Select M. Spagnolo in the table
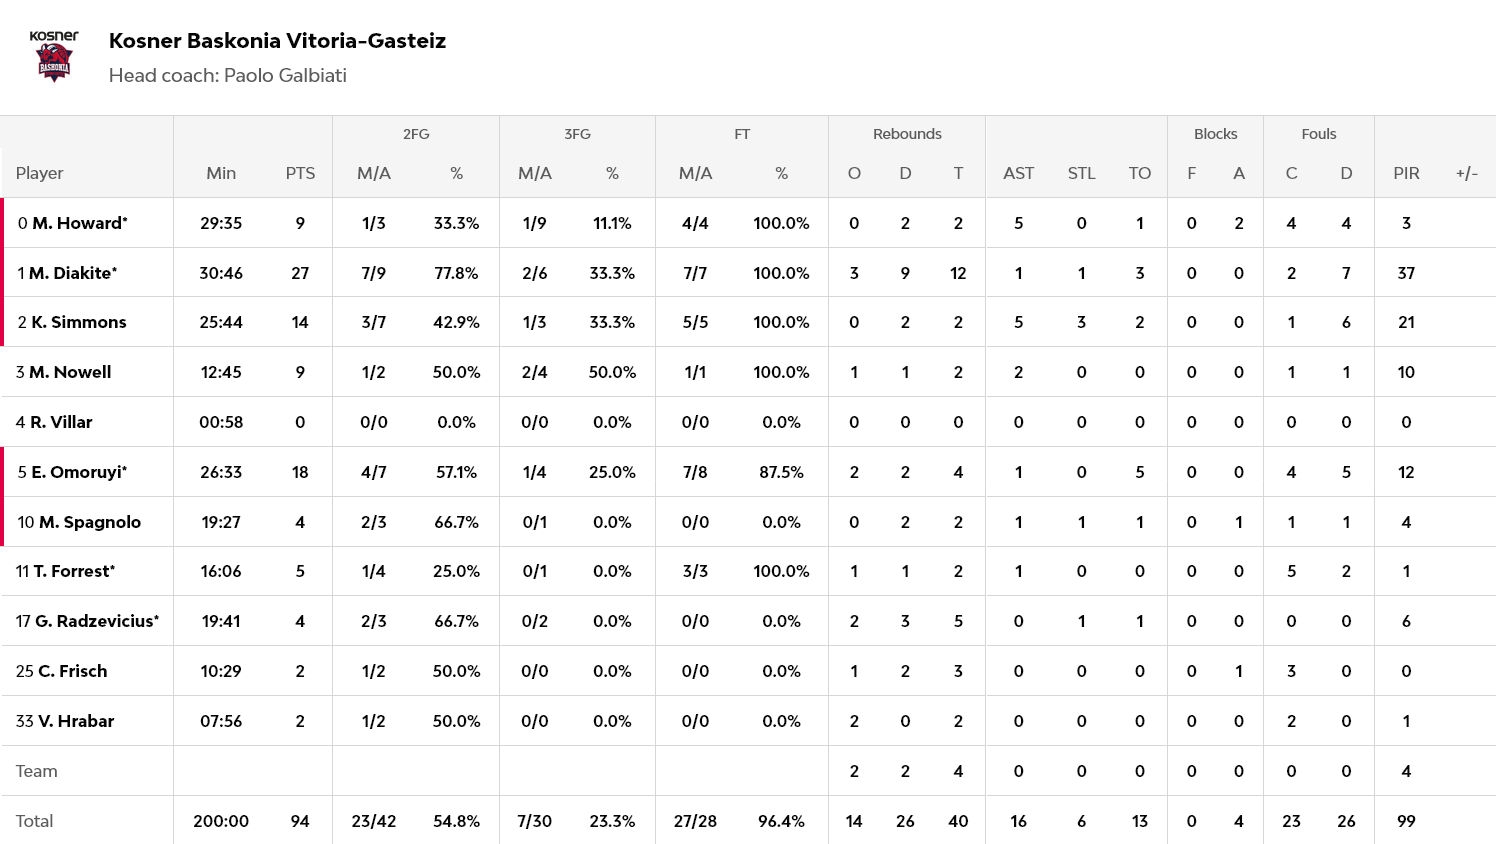1496x844 pixels. tap(89, 522)
